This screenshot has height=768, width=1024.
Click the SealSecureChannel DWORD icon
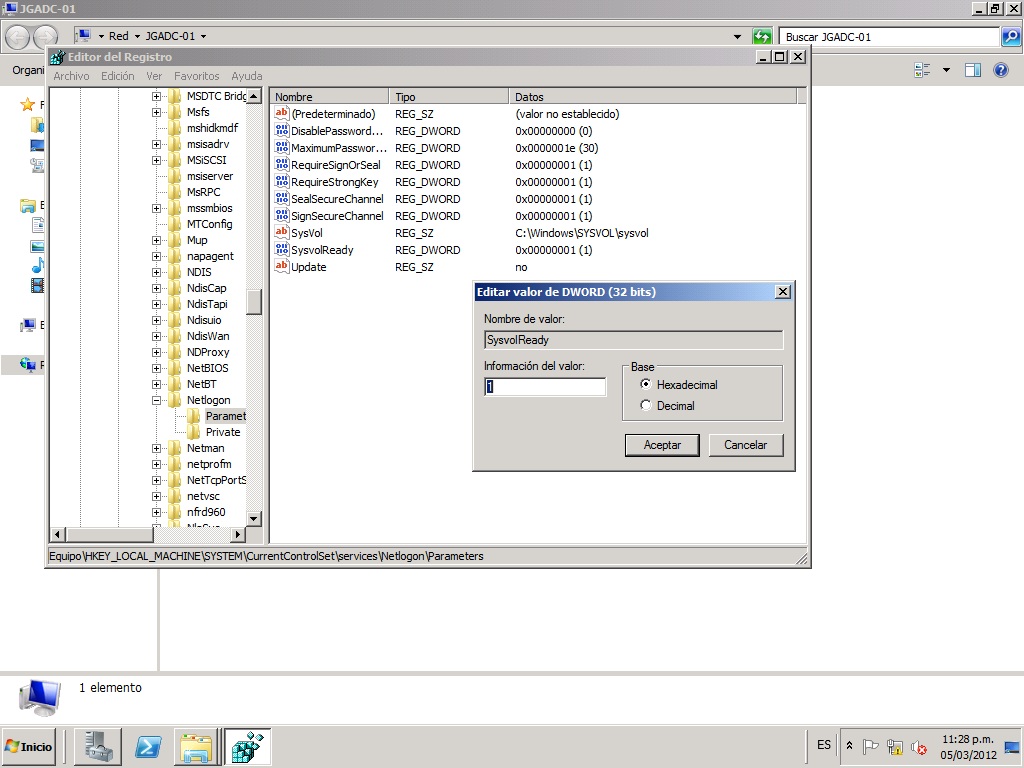pyautogui.click(x=281, y=199)
